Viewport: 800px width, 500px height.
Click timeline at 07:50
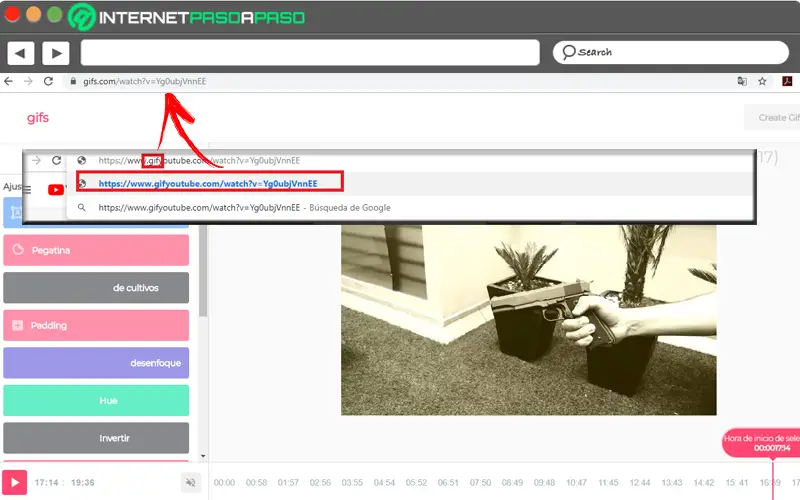pyautogui.click(x=480, y=483)
